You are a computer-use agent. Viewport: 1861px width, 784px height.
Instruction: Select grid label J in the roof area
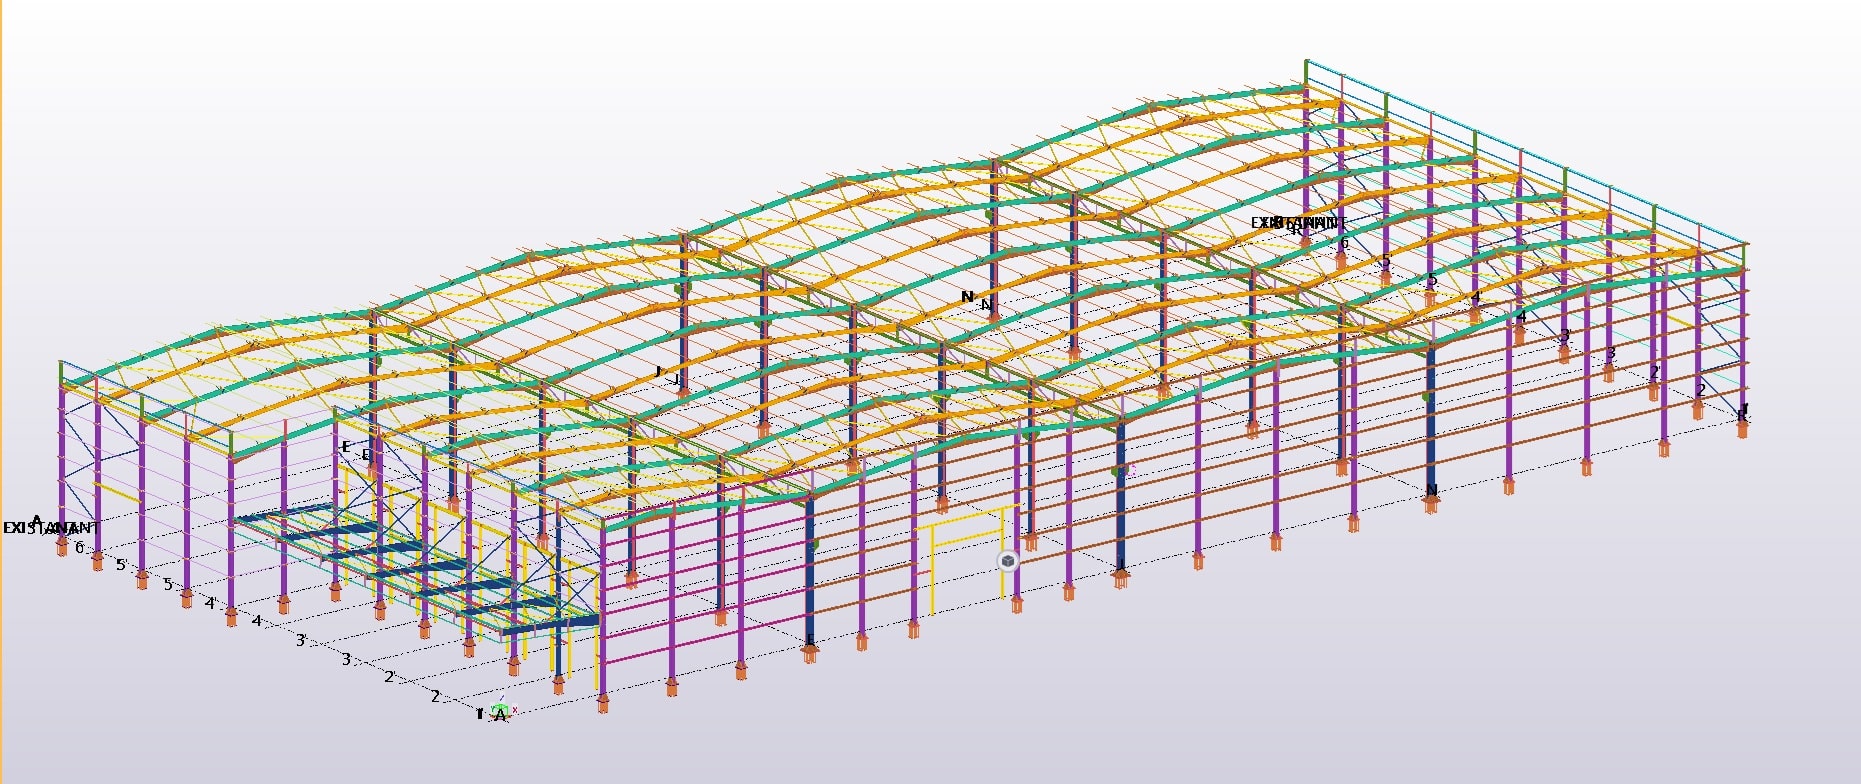pyautogui.click(x=658, y=372)
